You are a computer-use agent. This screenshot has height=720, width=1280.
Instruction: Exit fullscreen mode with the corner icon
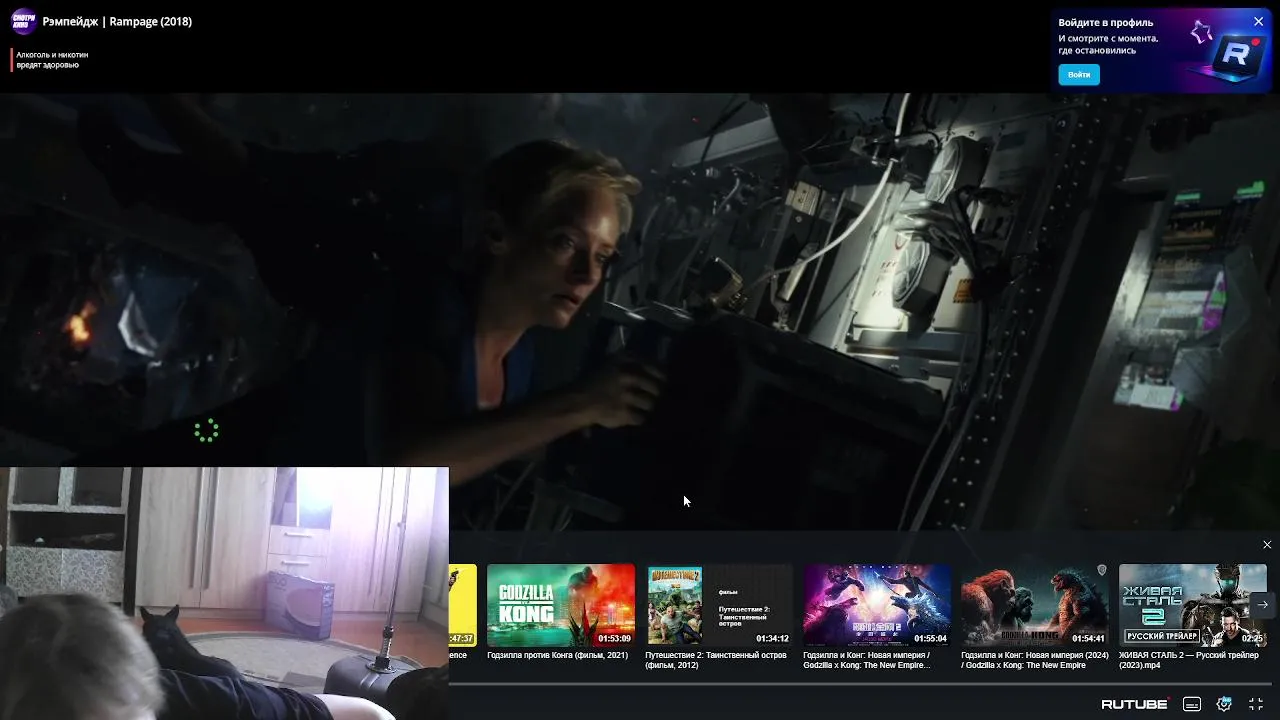coord(1256,704)
